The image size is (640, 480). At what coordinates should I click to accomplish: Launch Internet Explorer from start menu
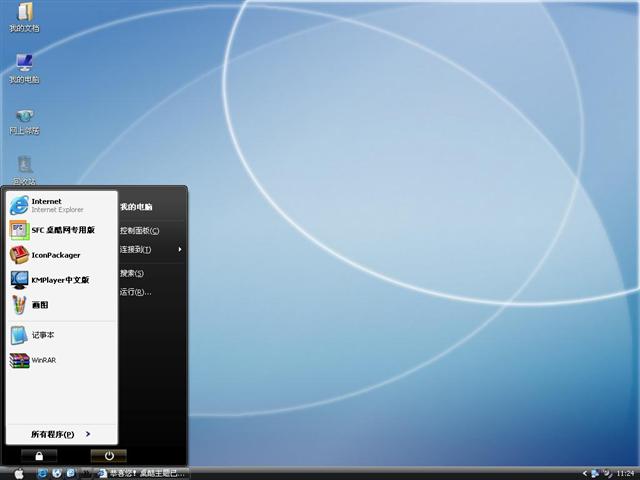pos(62,205)
